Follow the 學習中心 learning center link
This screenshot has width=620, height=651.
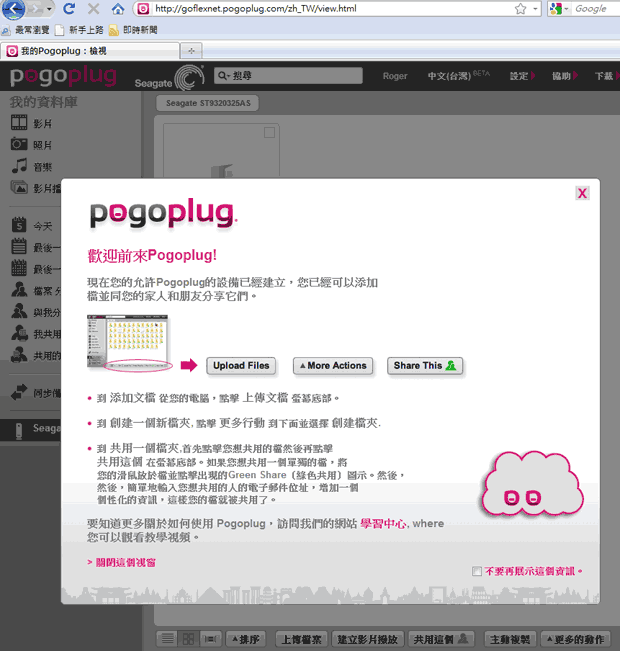coord(383,523)
